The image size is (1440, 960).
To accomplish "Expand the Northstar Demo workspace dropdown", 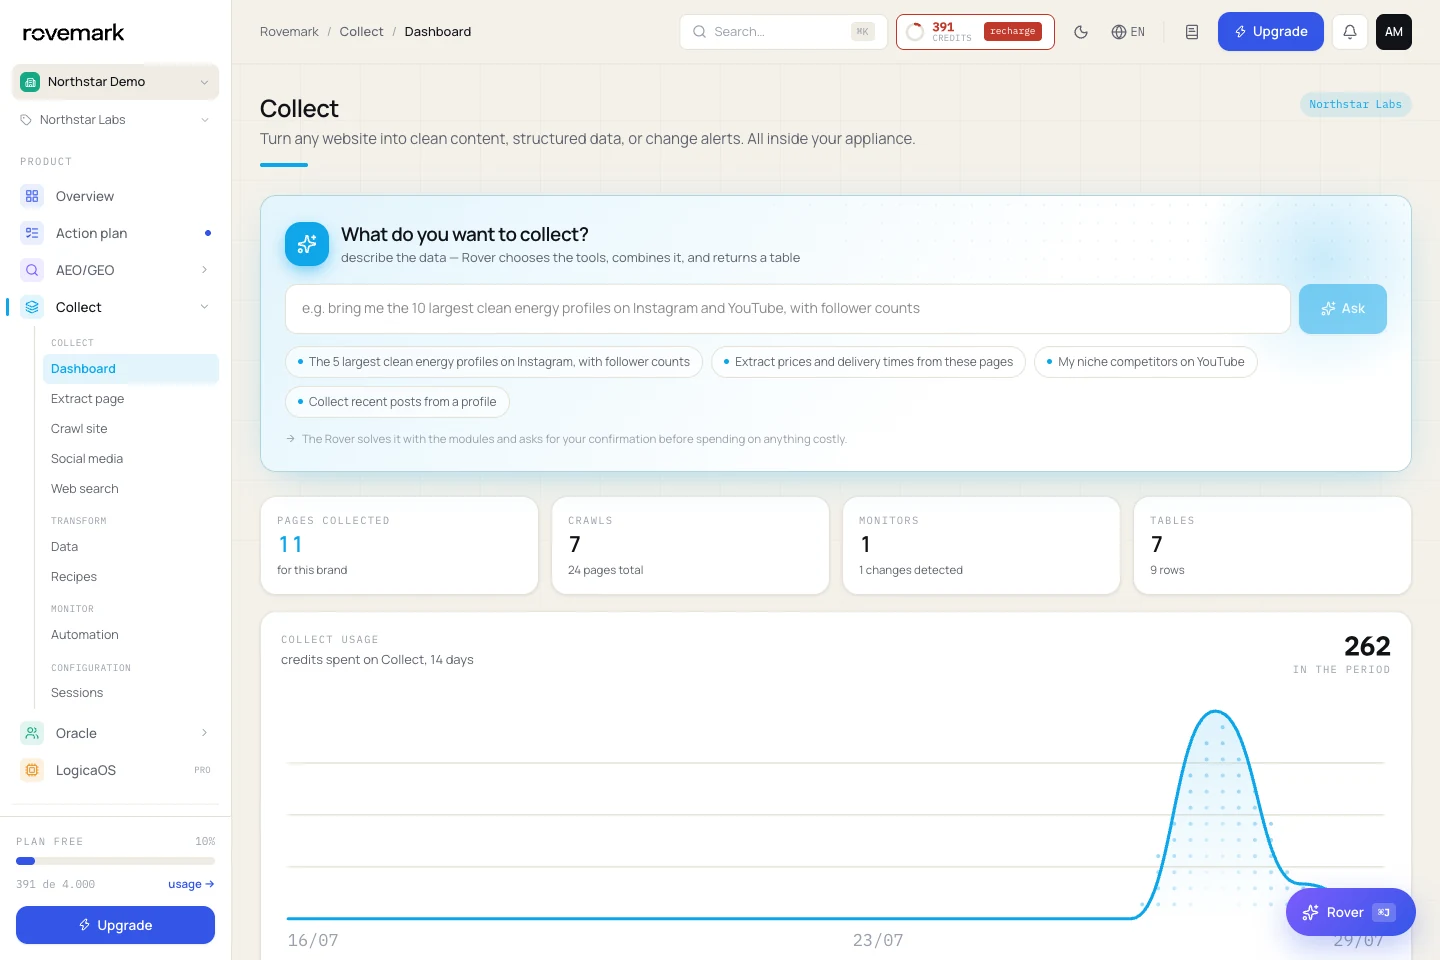I will tap(204, 82).
